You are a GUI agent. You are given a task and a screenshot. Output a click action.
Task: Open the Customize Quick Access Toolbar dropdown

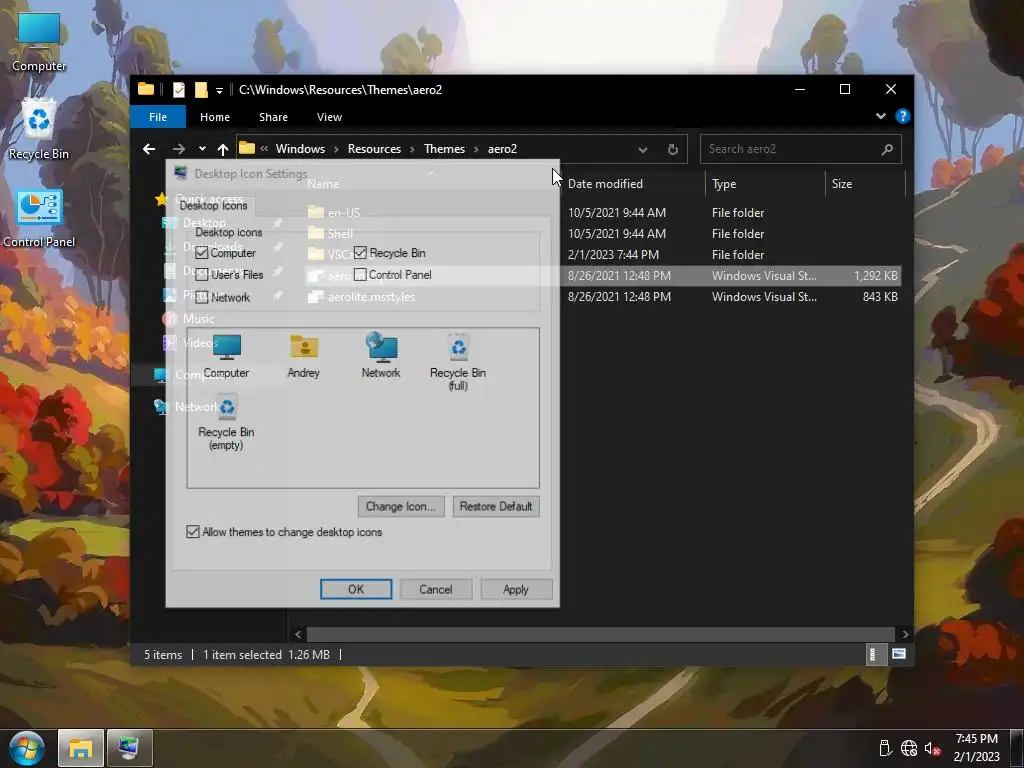219,91
